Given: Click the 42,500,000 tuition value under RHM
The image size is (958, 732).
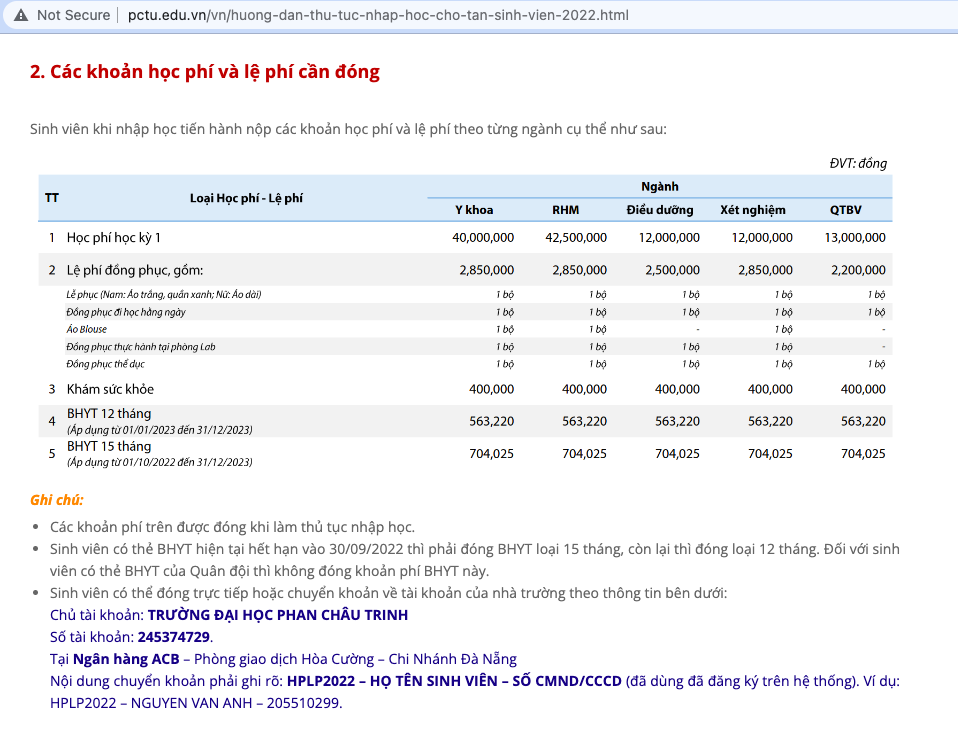Looking at the screenshot, I should 576,237.
